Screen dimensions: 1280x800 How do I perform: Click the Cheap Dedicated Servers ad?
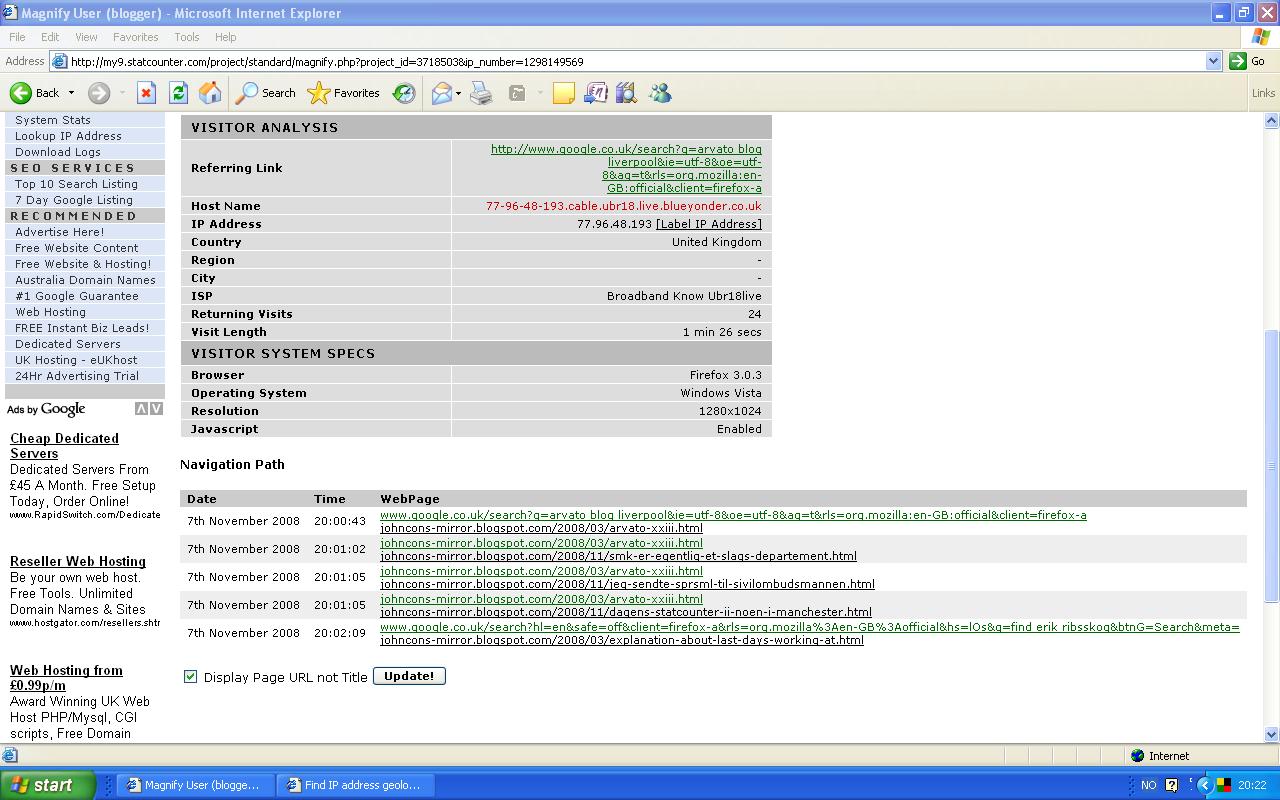point(64,446)
